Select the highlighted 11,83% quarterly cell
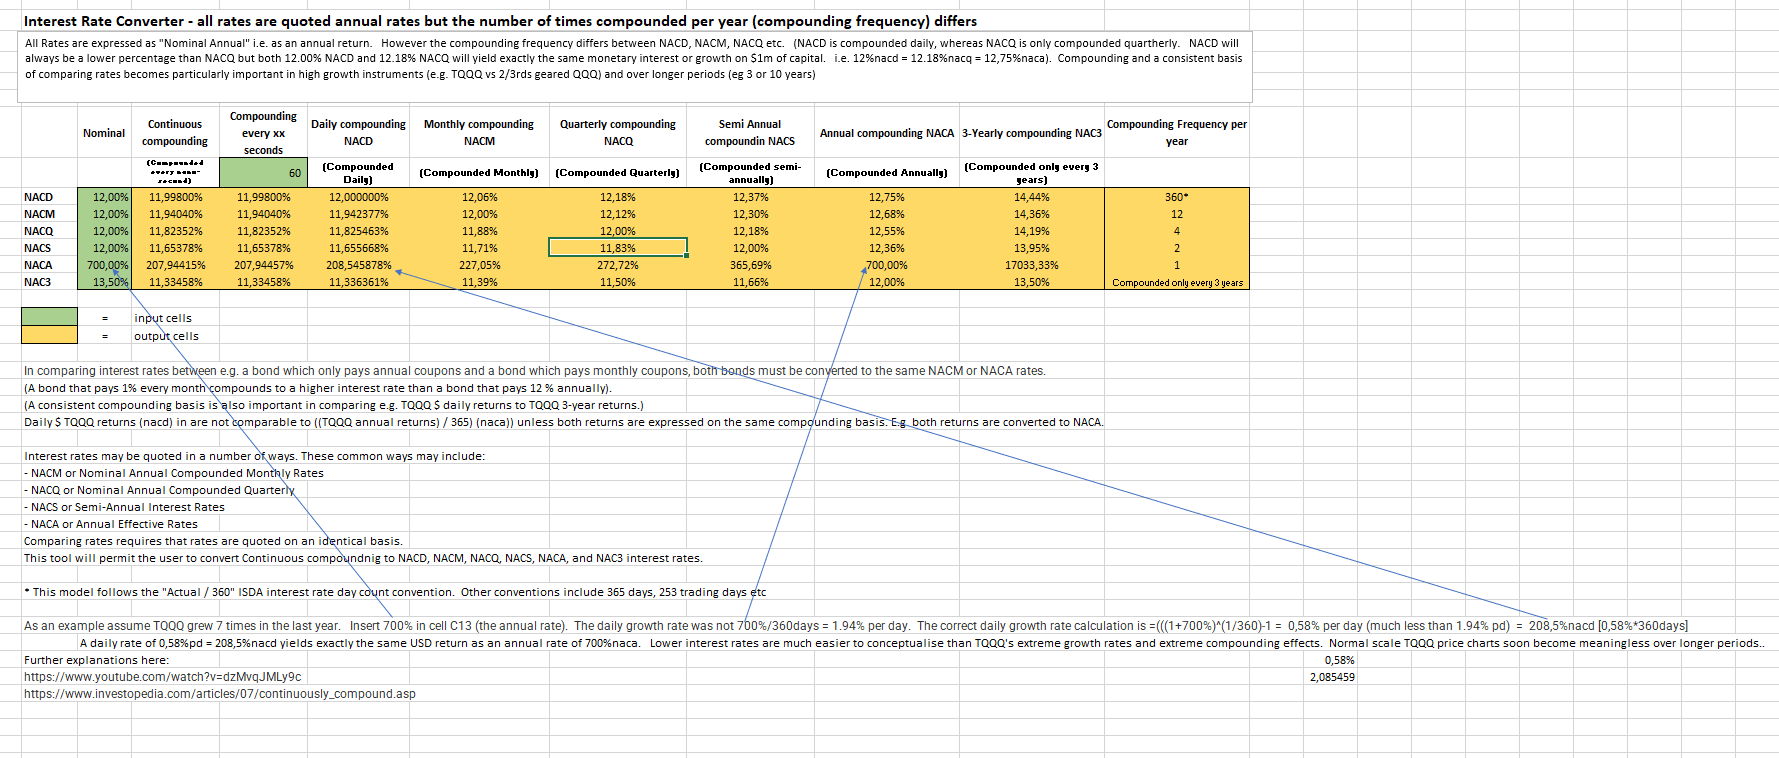The height and width of the screenshot is (758, 1779). point(618,248)
